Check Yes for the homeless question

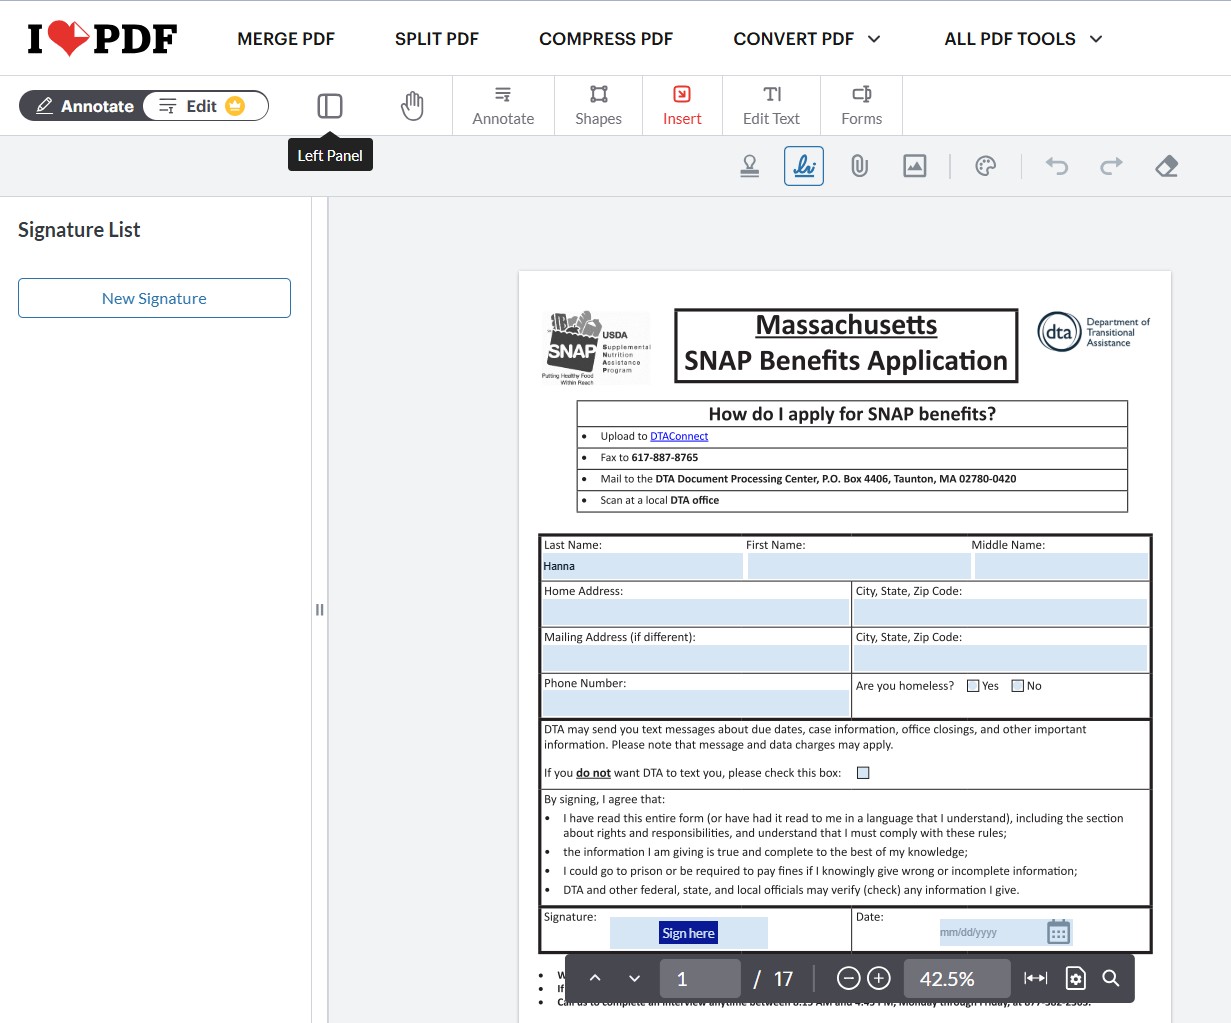pos(973,686)
